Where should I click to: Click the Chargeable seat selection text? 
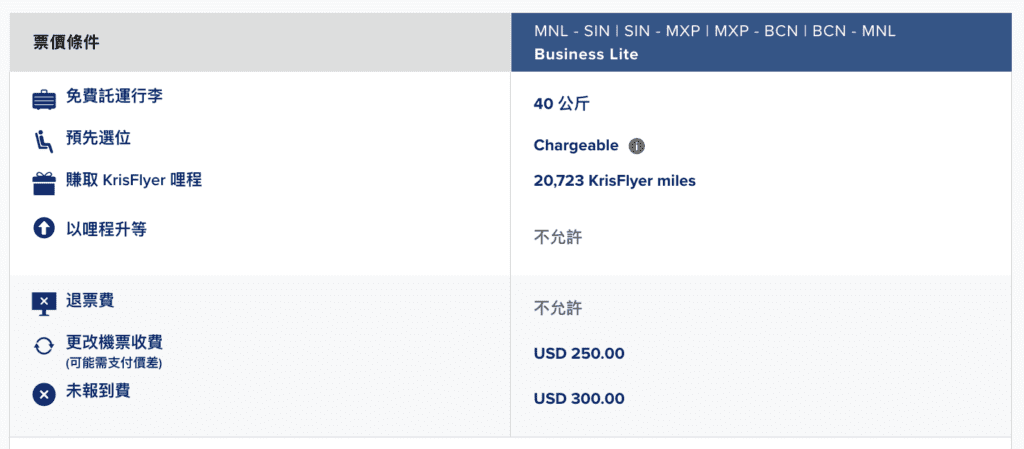point(576,146)
